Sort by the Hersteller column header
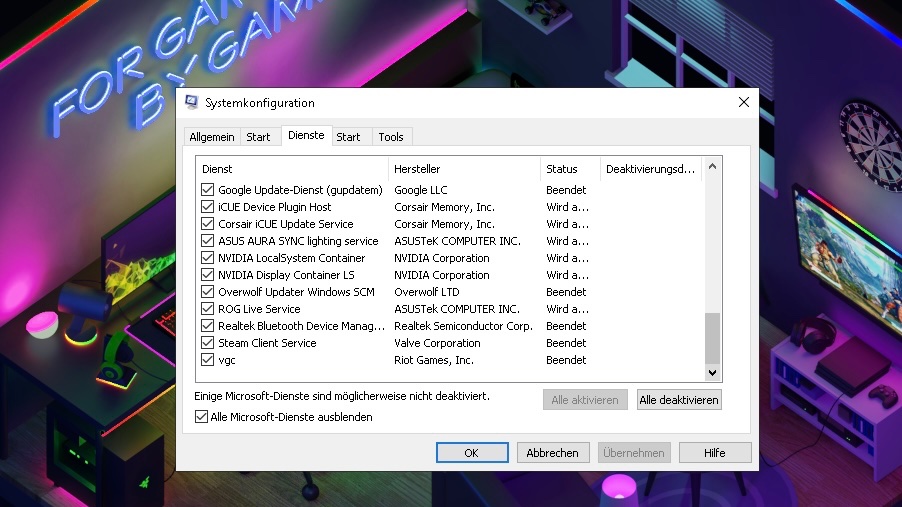Viewport: 902px width, 507px height. pos(464,169)
